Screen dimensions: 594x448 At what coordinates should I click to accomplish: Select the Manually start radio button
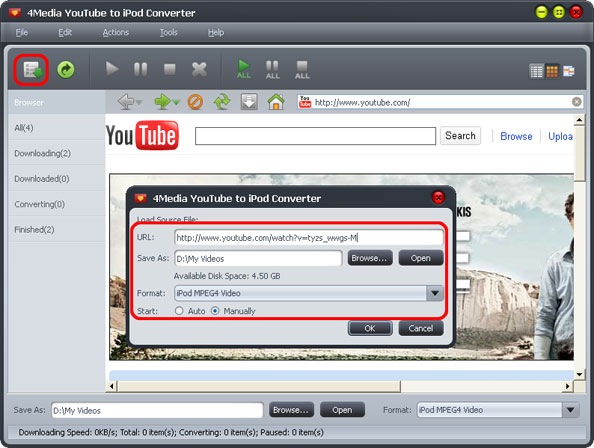[x=215, y=311]
